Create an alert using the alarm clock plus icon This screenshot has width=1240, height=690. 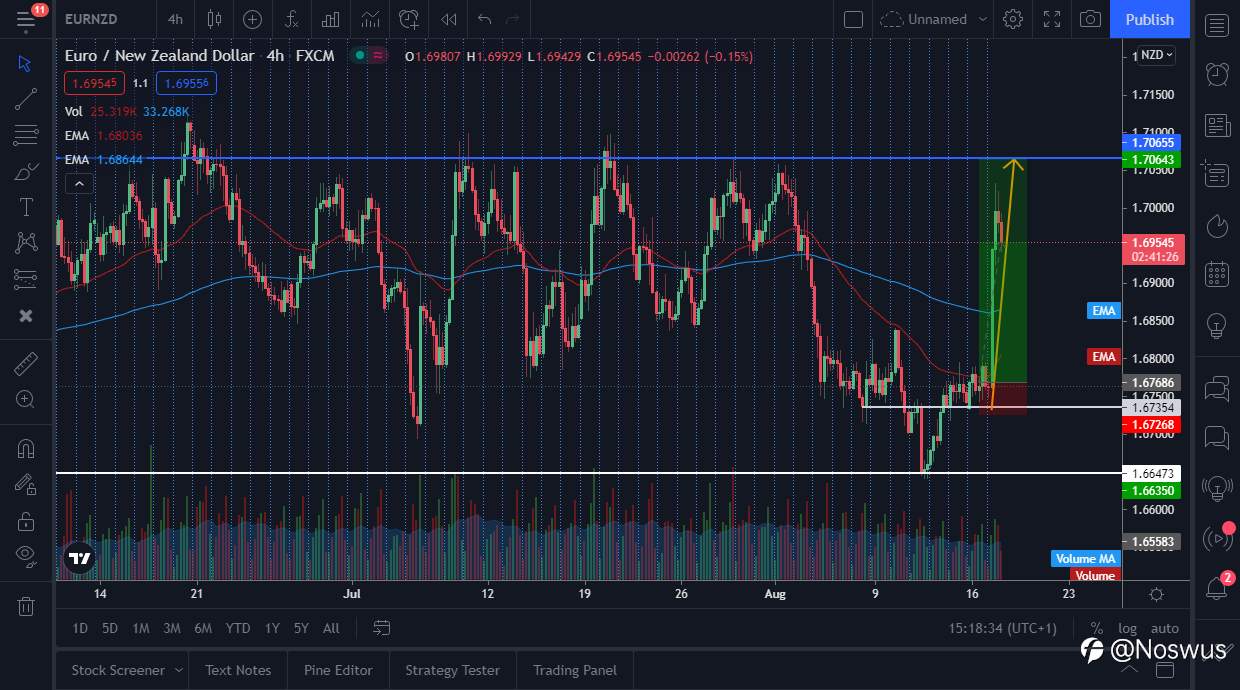(x=408, y=19)
